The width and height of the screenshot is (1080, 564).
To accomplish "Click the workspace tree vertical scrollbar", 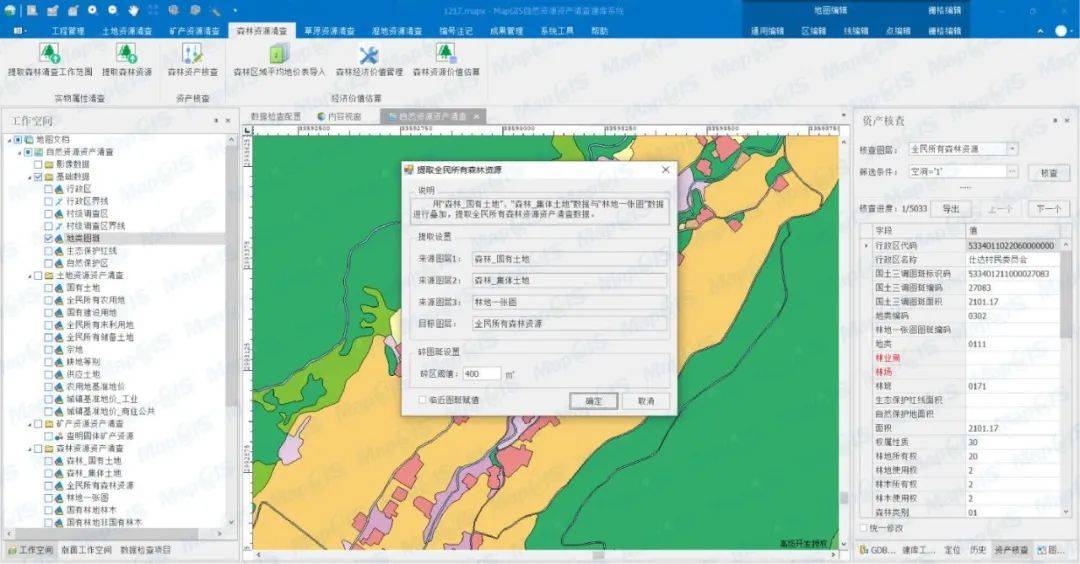I will coord(231,275).
